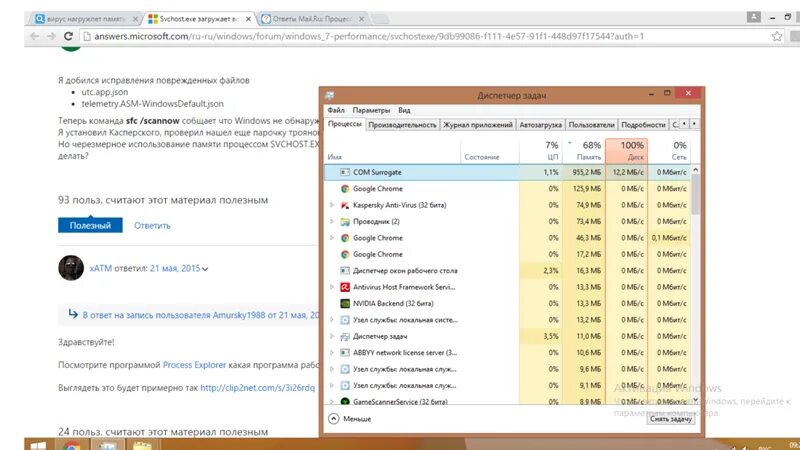Viewport: 800px width, 450px height.
Task: Sort by the ЦП column header
Action: [540, 151]
